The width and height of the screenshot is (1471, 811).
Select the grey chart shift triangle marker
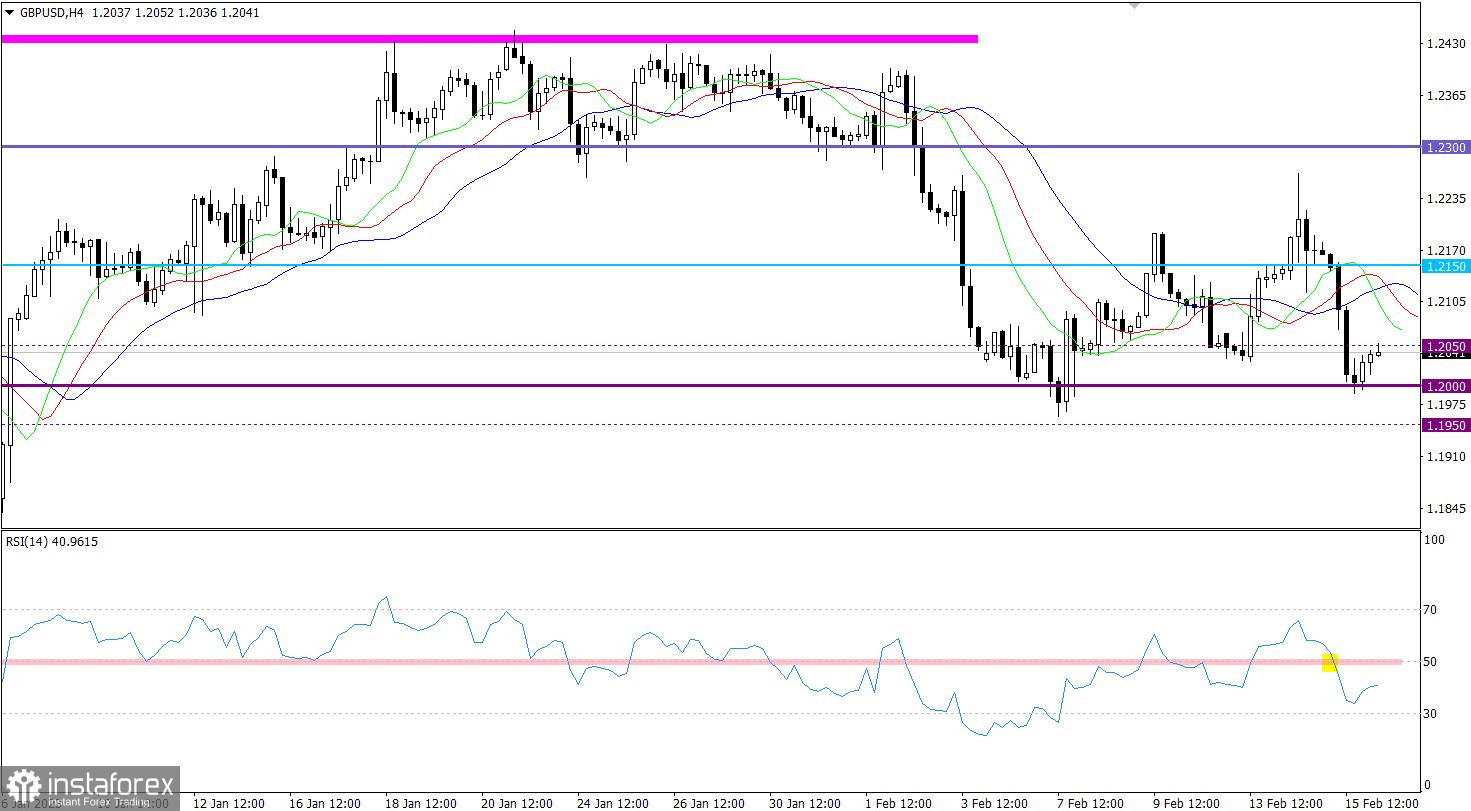(x=1134, y=6)
